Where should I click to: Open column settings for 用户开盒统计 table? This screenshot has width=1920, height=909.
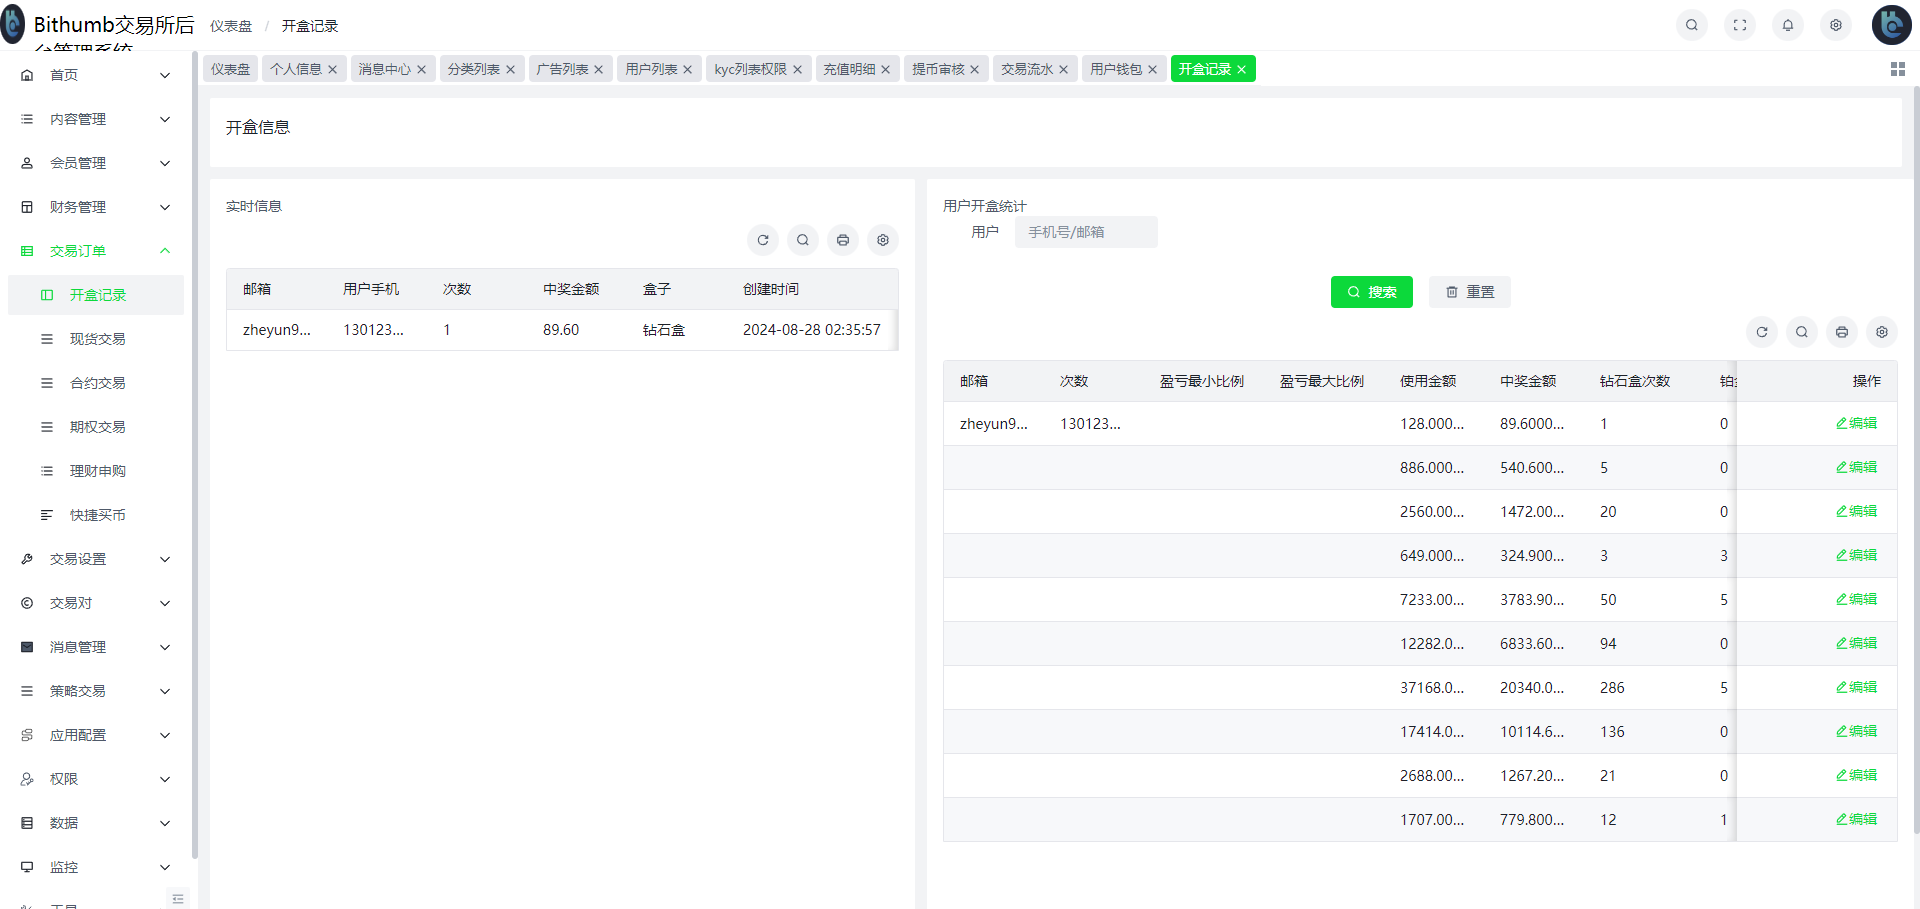click(x=1881, y=332)
